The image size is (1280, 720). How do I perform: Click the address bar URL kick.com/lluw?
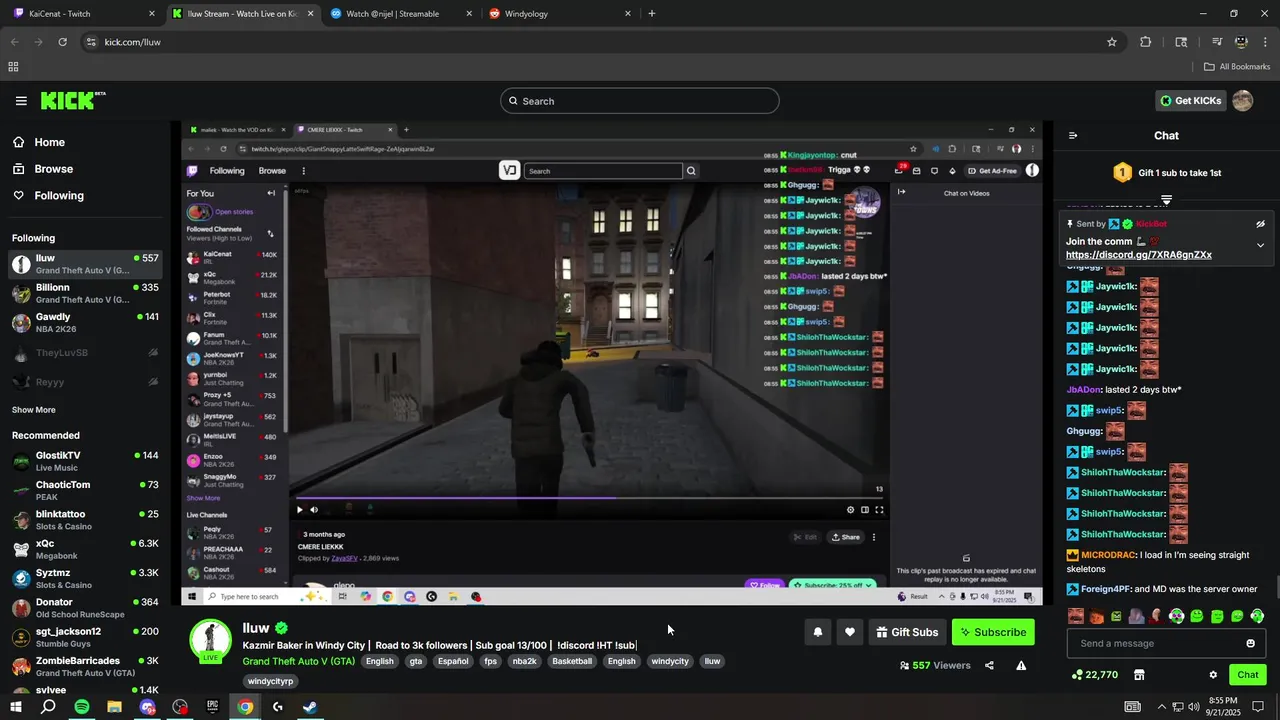pyautogui.click(x=133, y=42)
